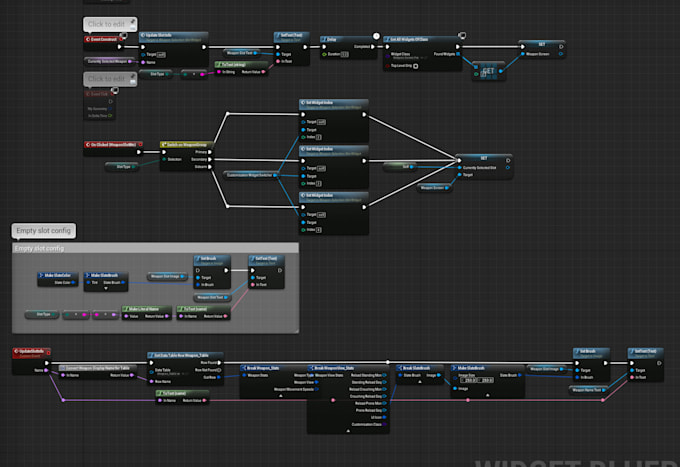Select the Weapon Slot Image variable in comment box
Viewport: 680px width, 467px height.
click(167, 276)
